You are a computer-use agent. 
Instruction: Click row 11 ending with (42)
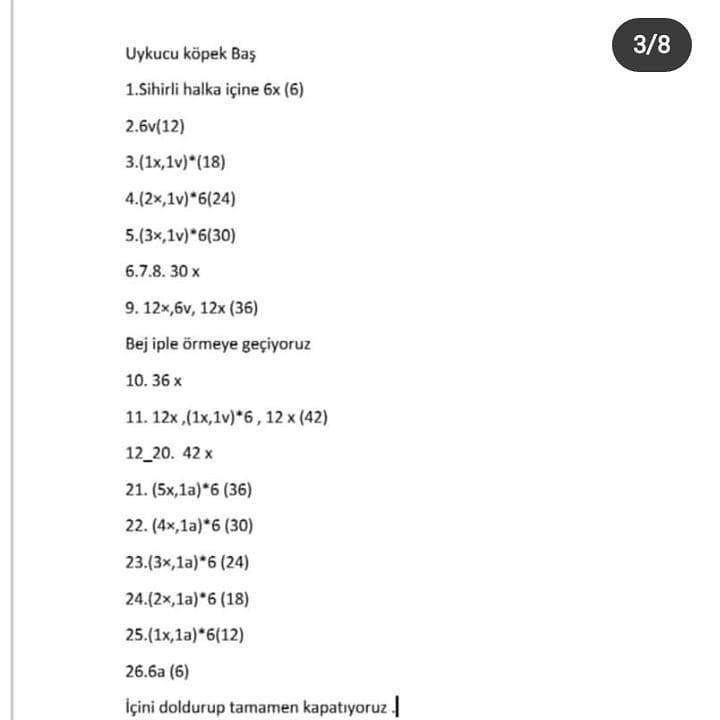tap(226, 417)
